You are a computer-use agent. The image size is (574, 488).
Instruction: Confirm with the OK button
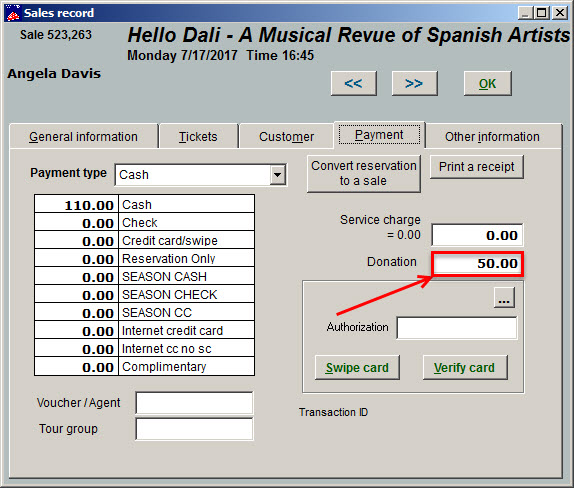[x=488, y=83]
